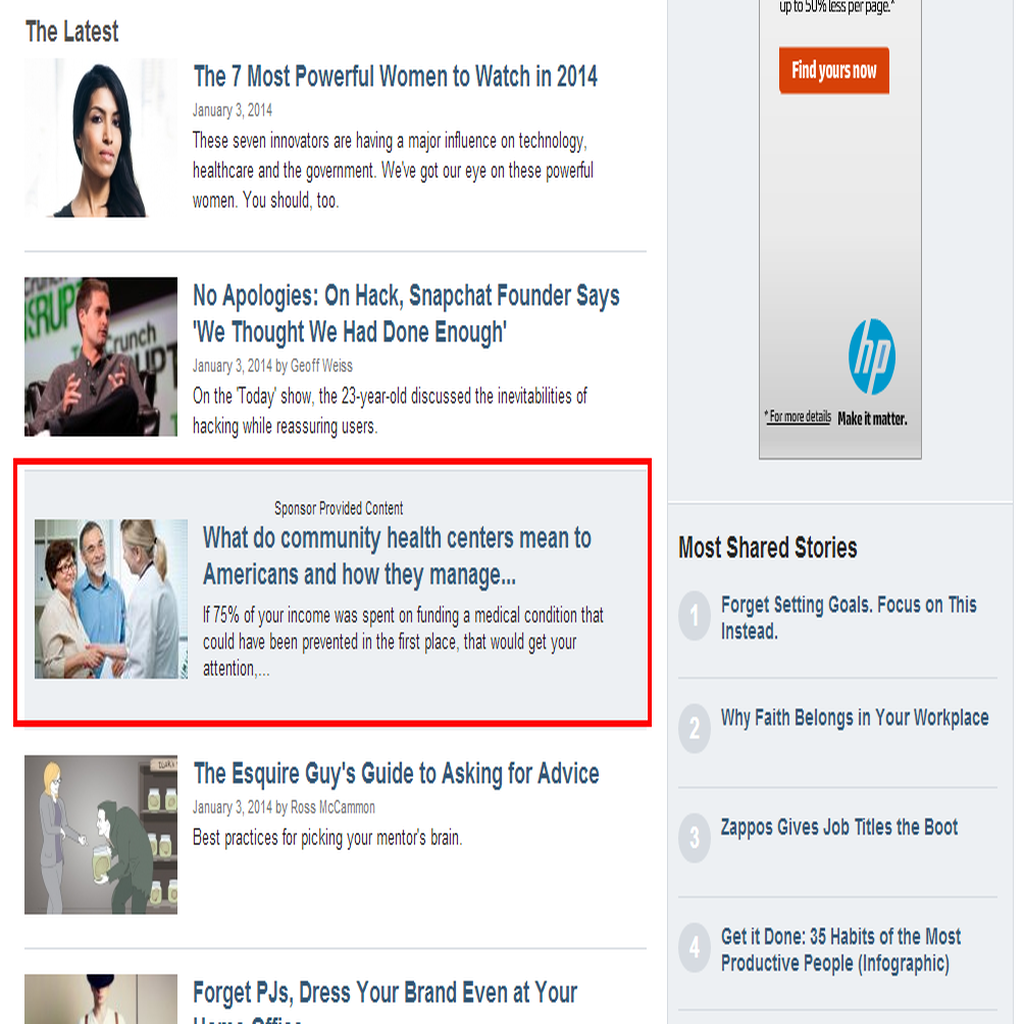Open Forget Setting Goals shared story
Viewport: 1024px width, 1024px height.
click(x=848, y=618)
